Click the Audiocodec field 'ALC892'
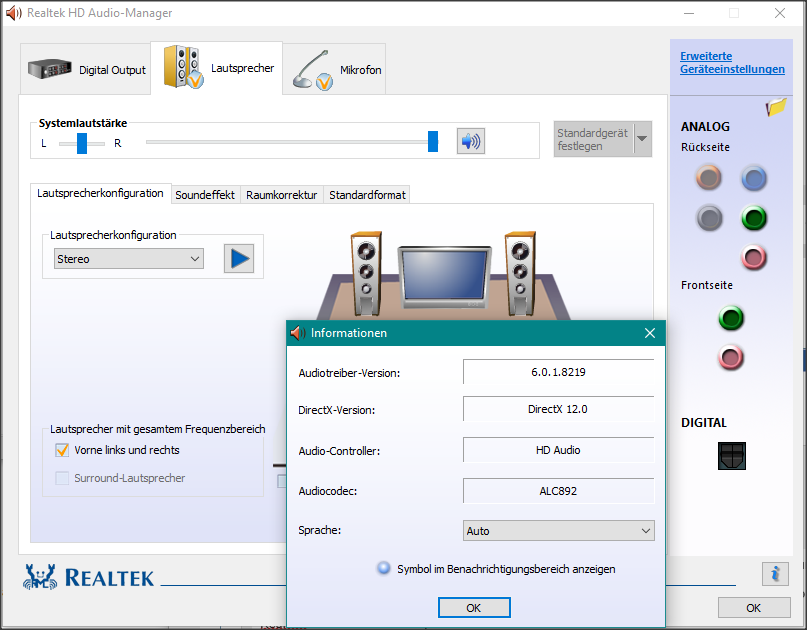Viewport: 807px width, 630px height. (x=558, y=491)
